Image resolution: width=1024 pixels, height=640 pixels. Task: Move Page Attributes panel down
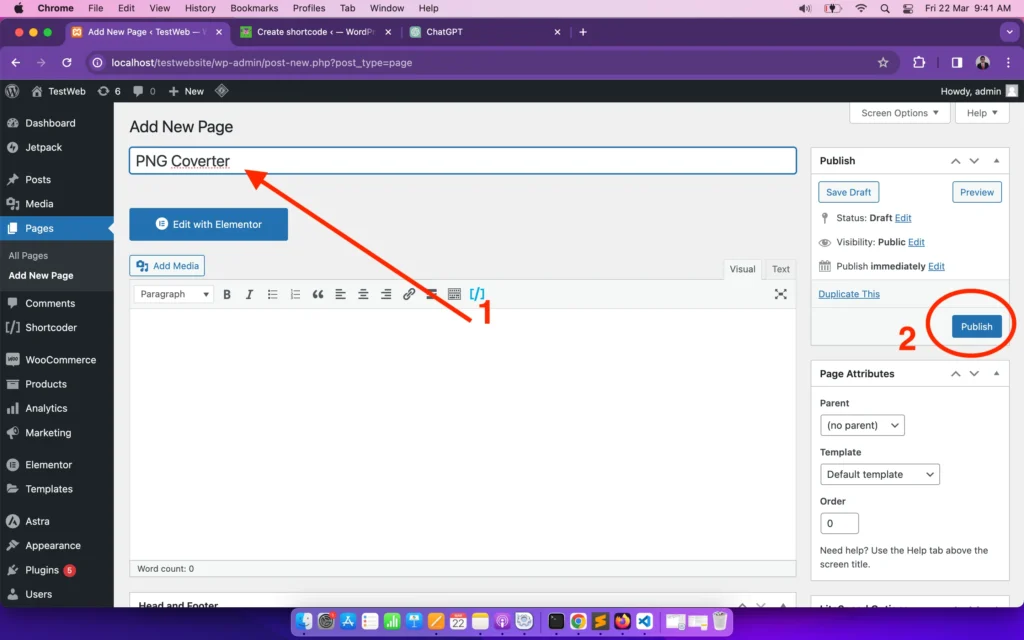point(974,374)
